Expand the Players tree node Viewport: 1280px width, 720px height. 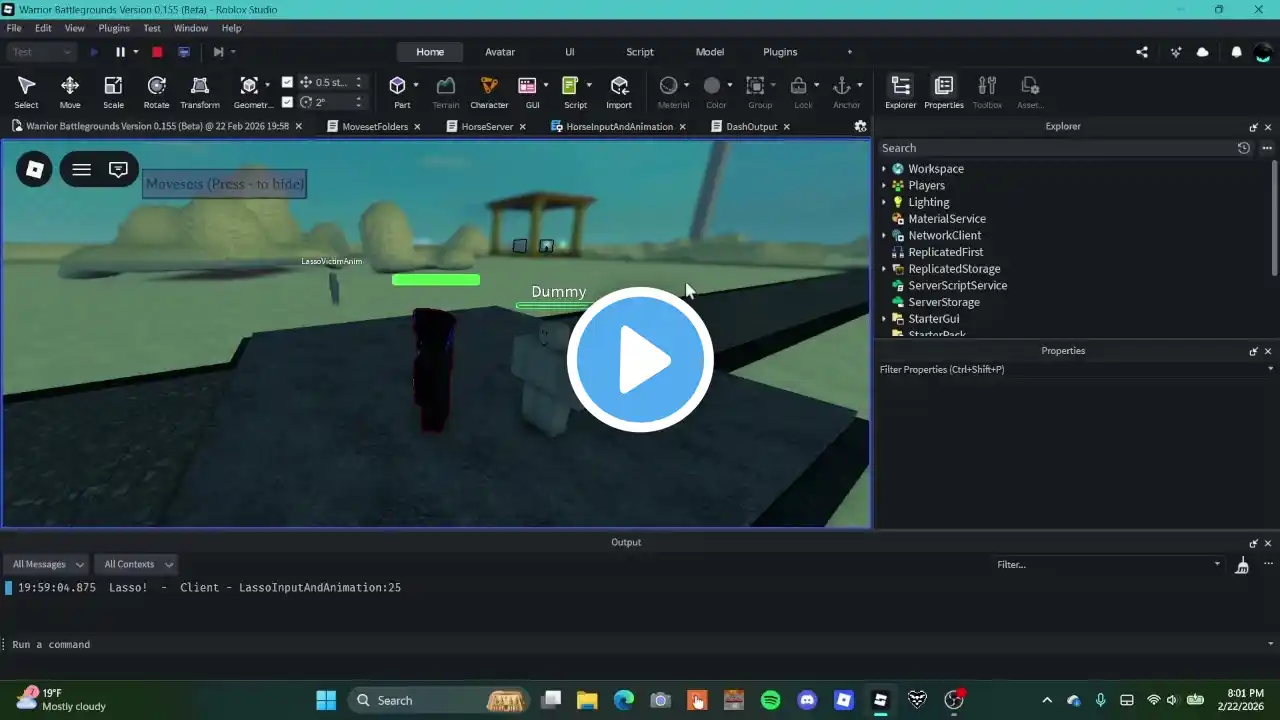tap(884, 185)
